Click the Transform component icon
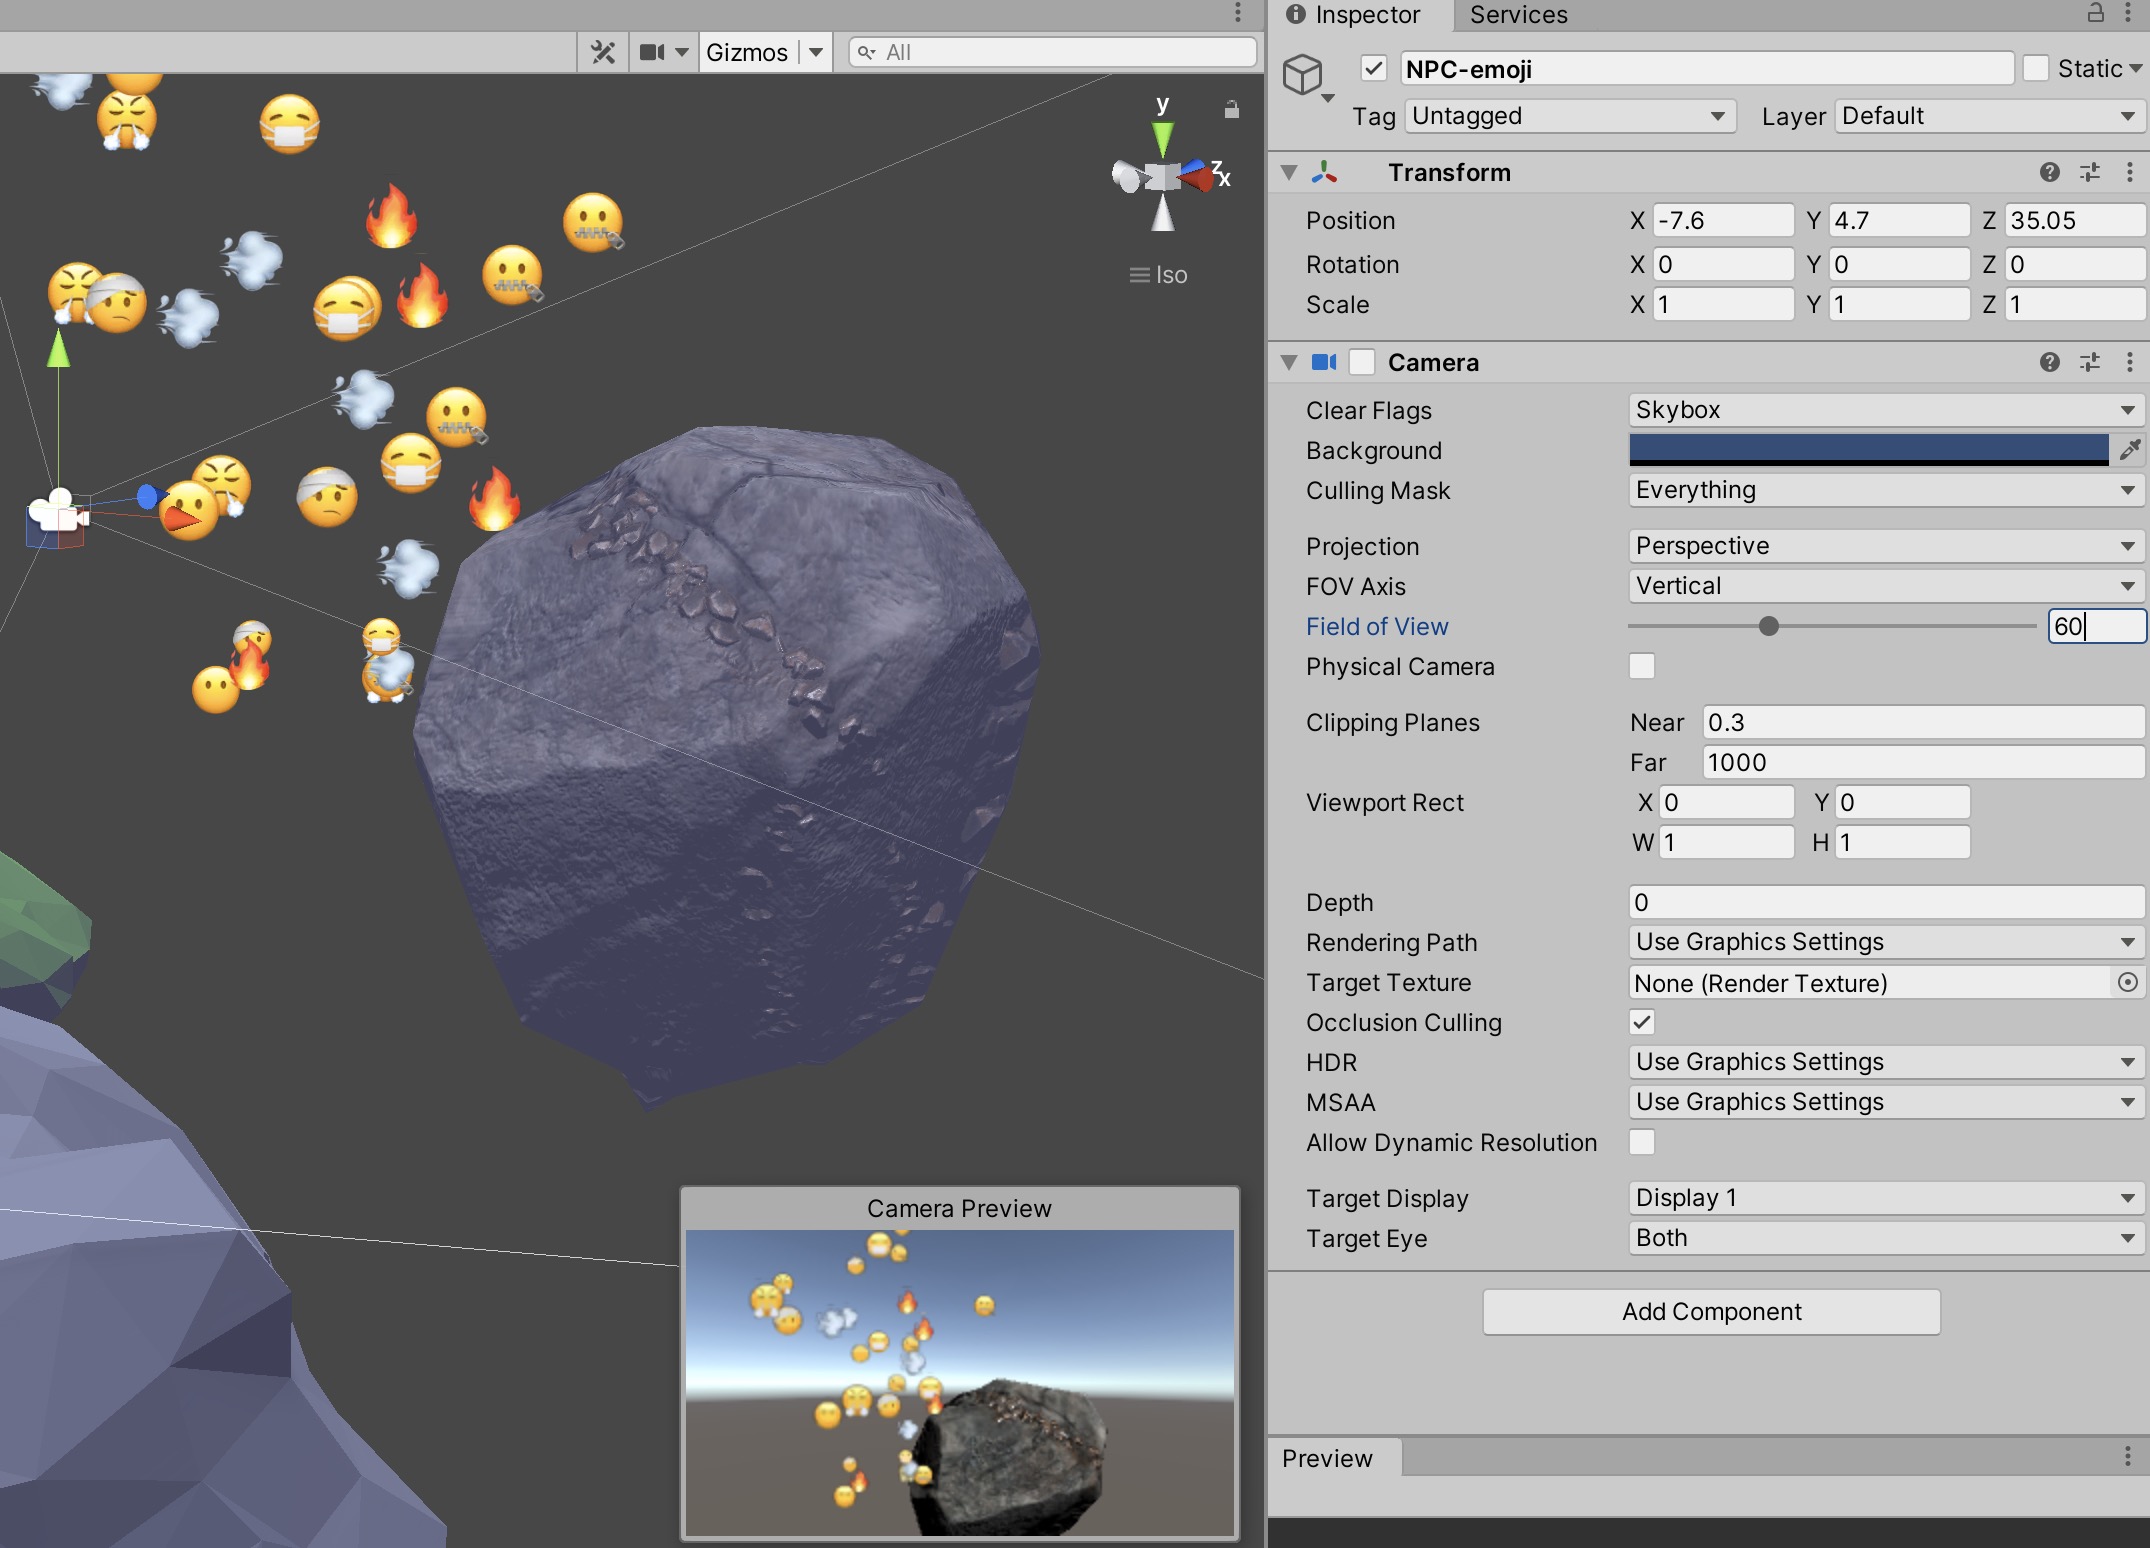Image resolution: width=2150 pixels, height=1548 pixels. pos(1325,172)
